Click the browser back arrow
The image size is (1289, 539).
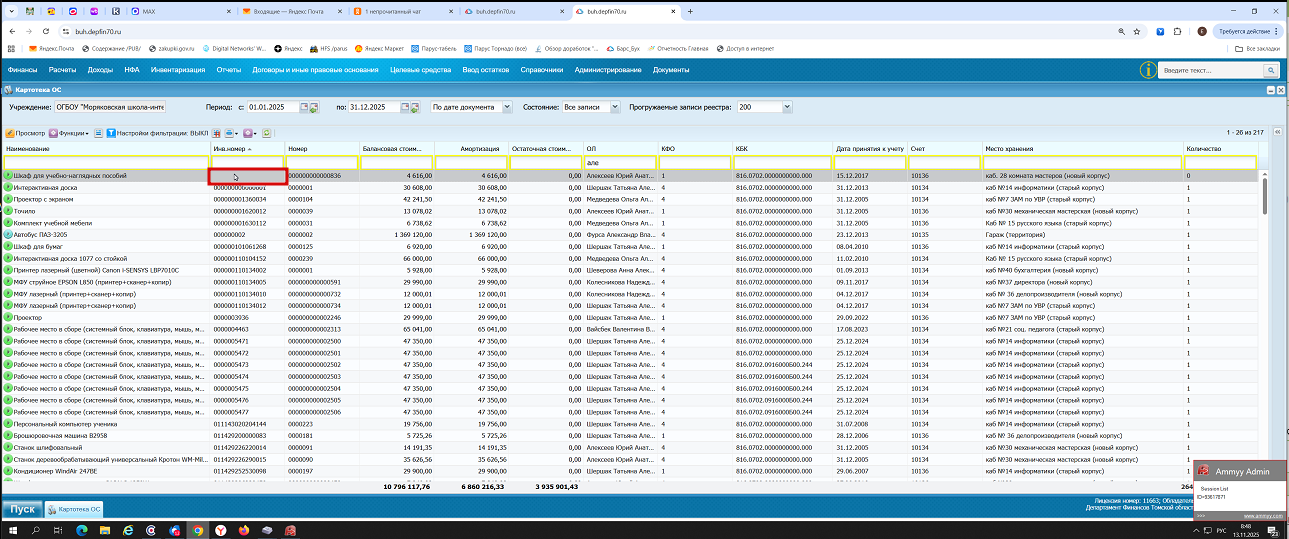point(10,31)
